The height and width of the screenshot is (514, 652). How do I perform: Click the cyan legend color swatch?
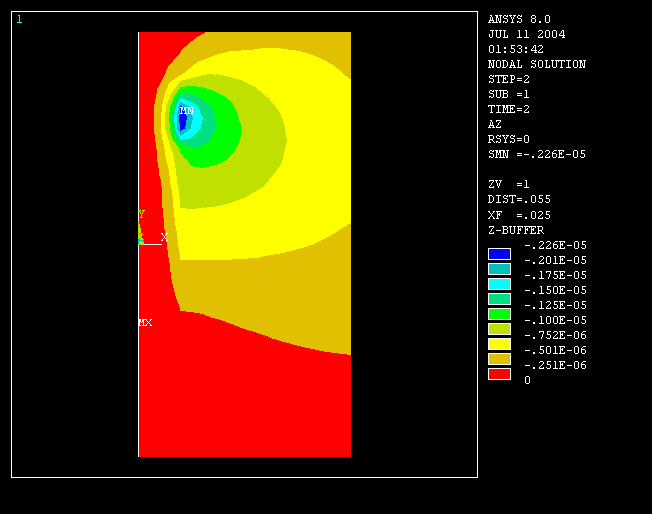499,284
